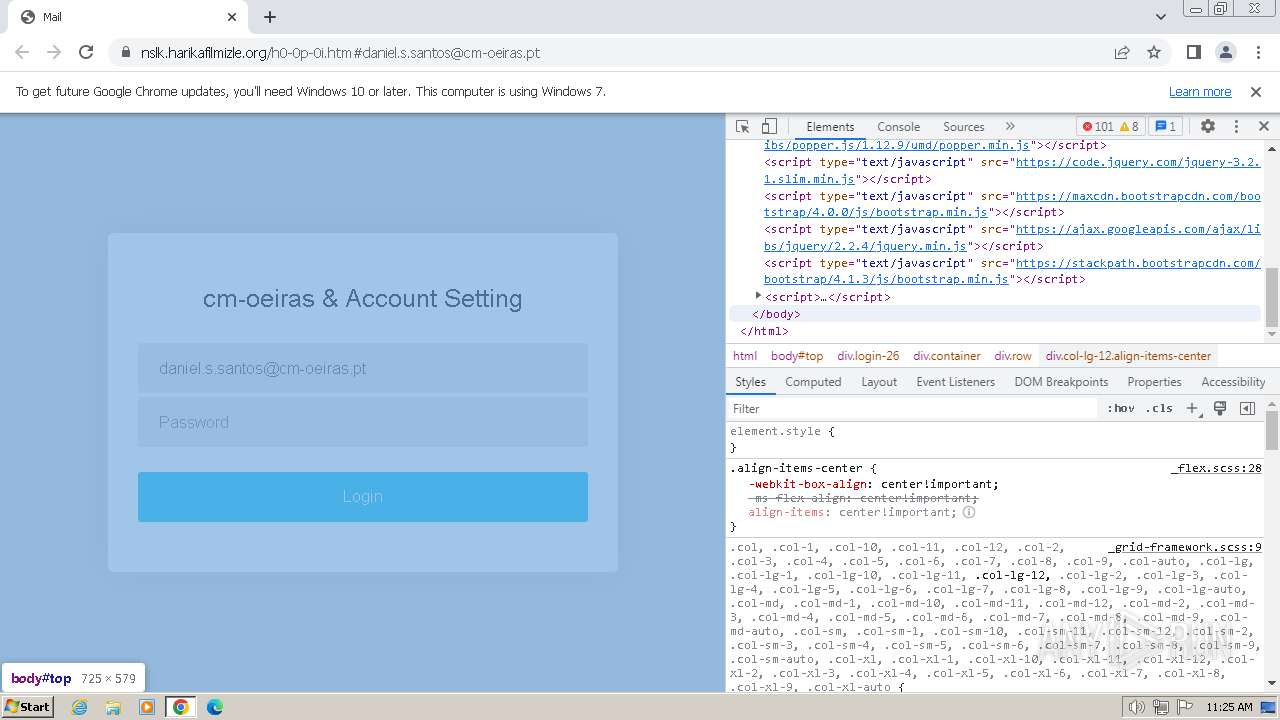This screenshot has width=1280, height=720.
Task: Click the 11:25 AM taskbar clock
Action: tap(1229, 707)
